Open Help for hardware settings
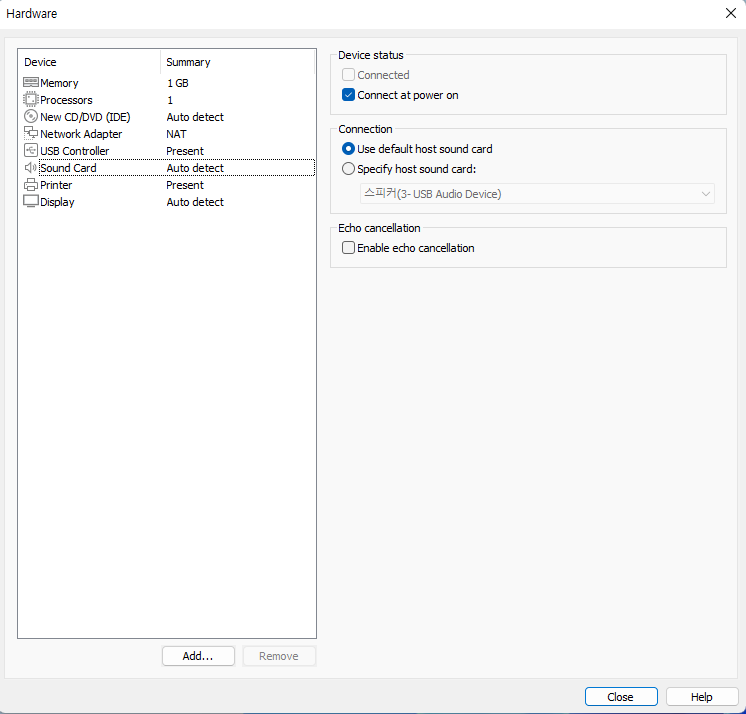Screen dimensions: 746x714 click(x=702, y=697)
